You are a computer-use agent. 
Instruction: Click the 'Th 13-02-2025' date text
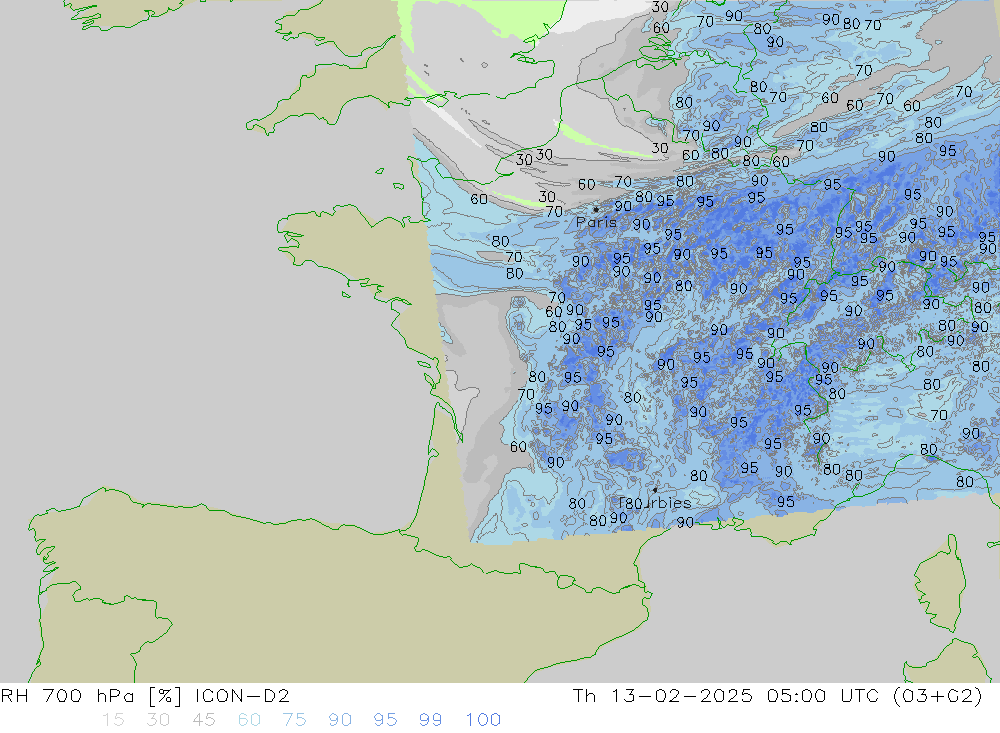[x=663, y=696]
